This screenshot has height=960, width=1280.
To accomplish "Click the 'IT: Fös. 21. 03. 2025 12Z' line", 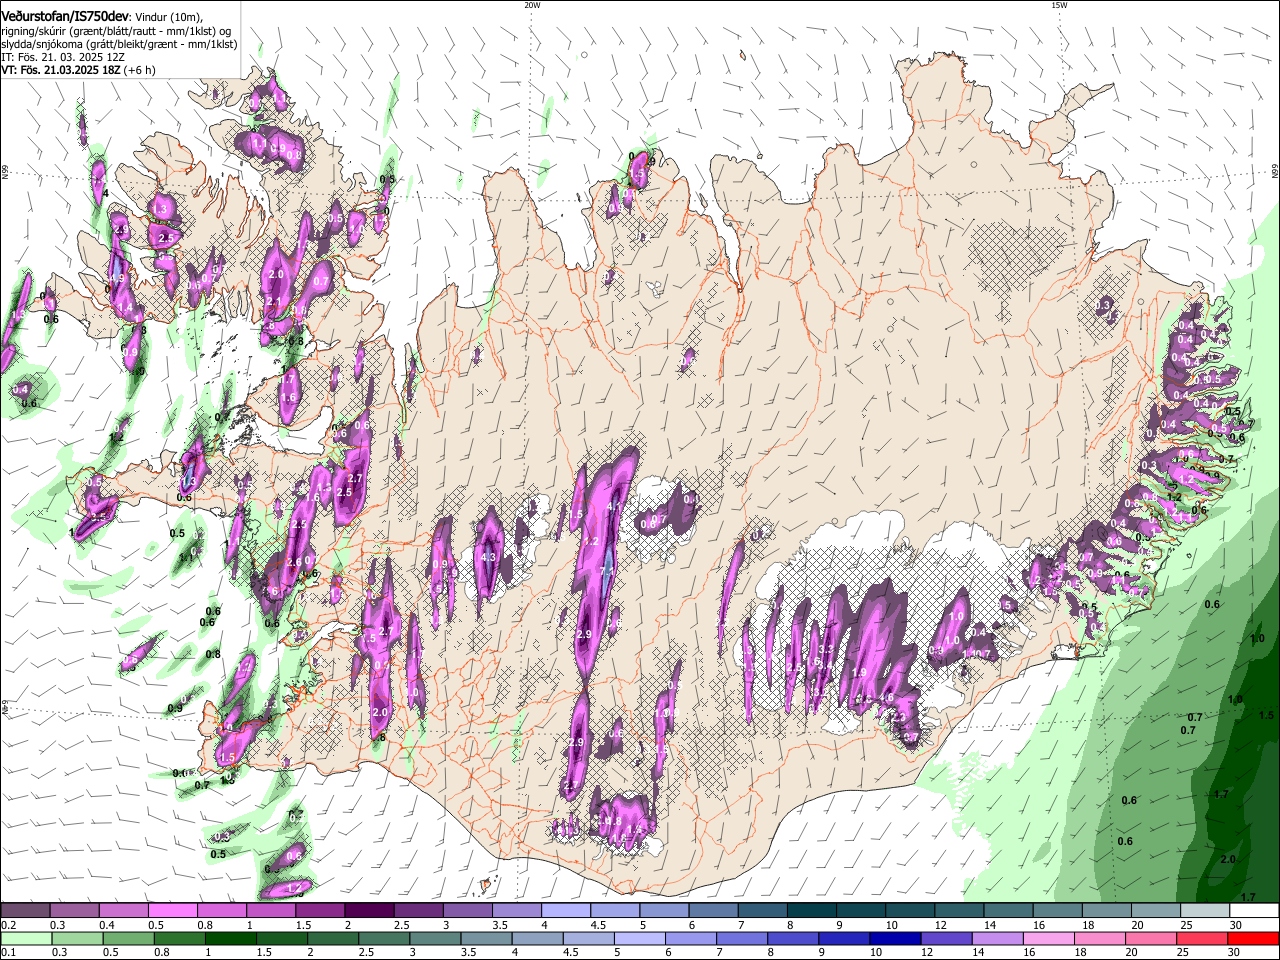I will pos(62,57).
